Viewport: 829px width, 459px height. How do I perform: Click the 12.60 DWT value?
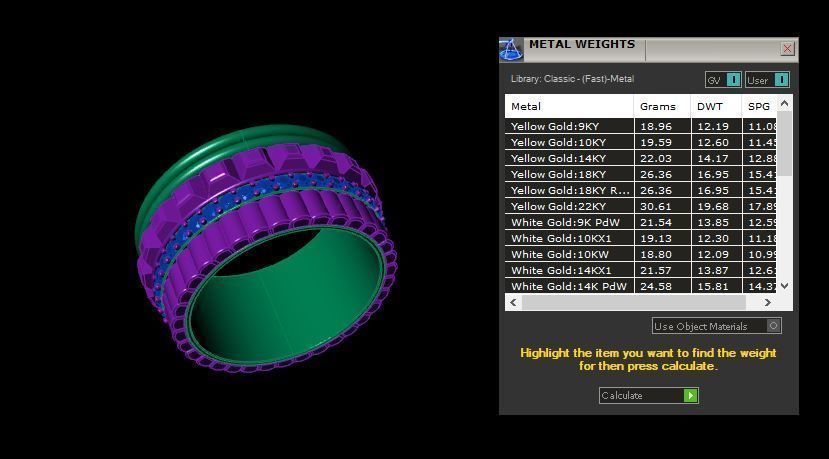[x=713, y=142]
